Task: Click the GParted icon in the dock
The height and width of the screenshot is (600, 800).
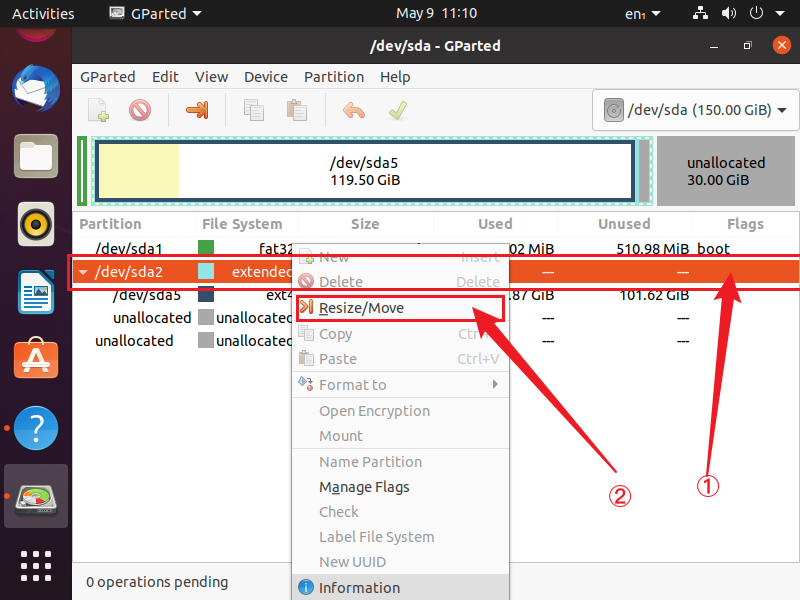Action: 36,496
